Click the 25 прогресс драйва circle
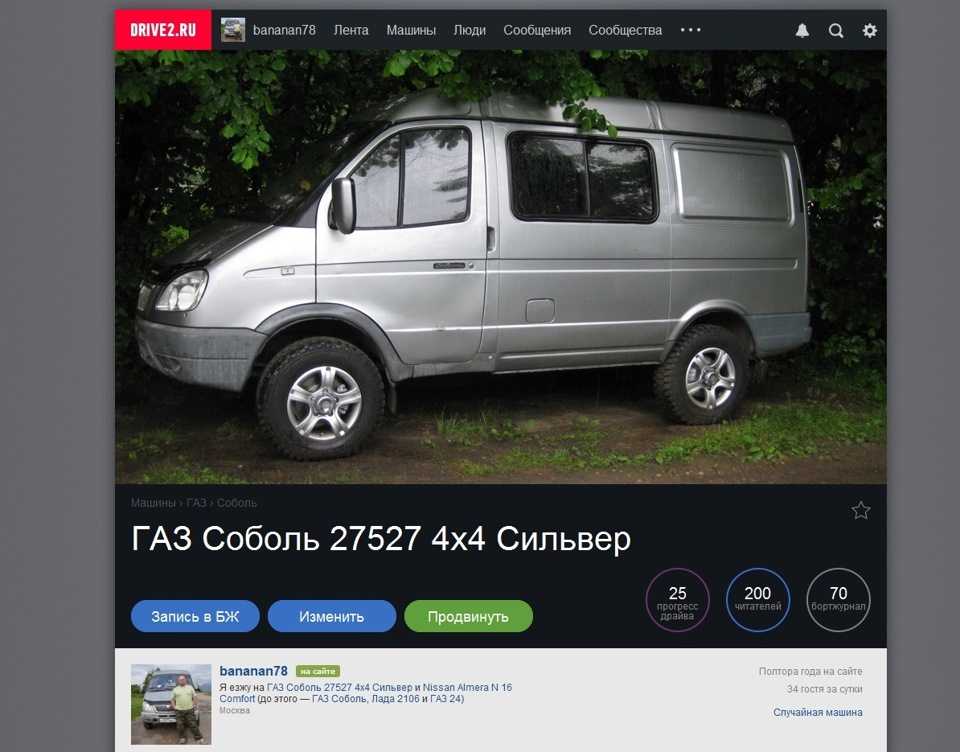960x752 pixels. pyautogui.click(x=677, y=600)
